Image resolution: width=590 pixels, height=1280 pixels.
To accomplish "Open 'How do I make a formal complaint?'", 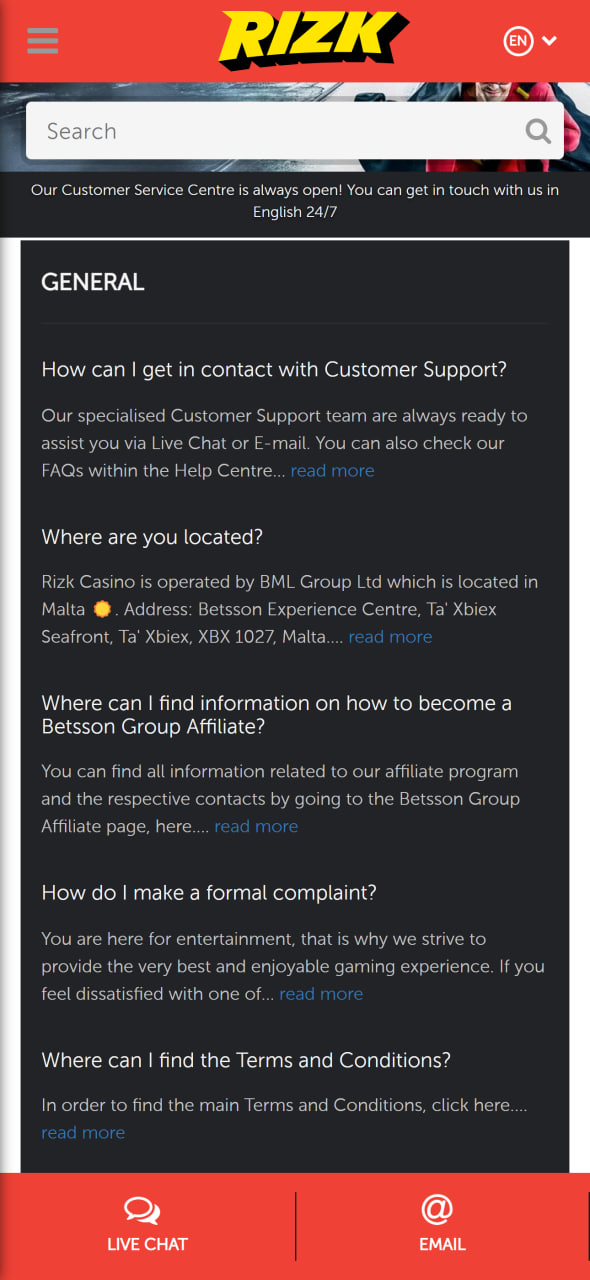I will tap(209, 892).
